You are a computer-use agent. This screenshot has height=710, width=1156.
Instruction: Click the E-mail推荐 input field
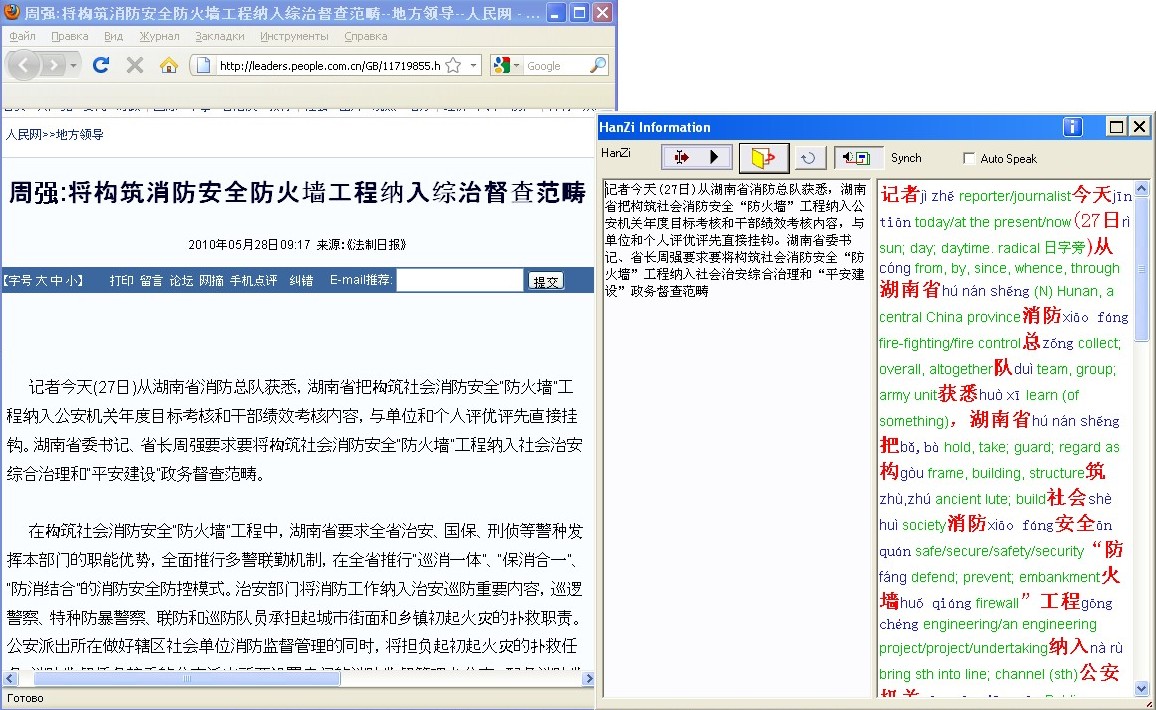click(x=460, y=280)
